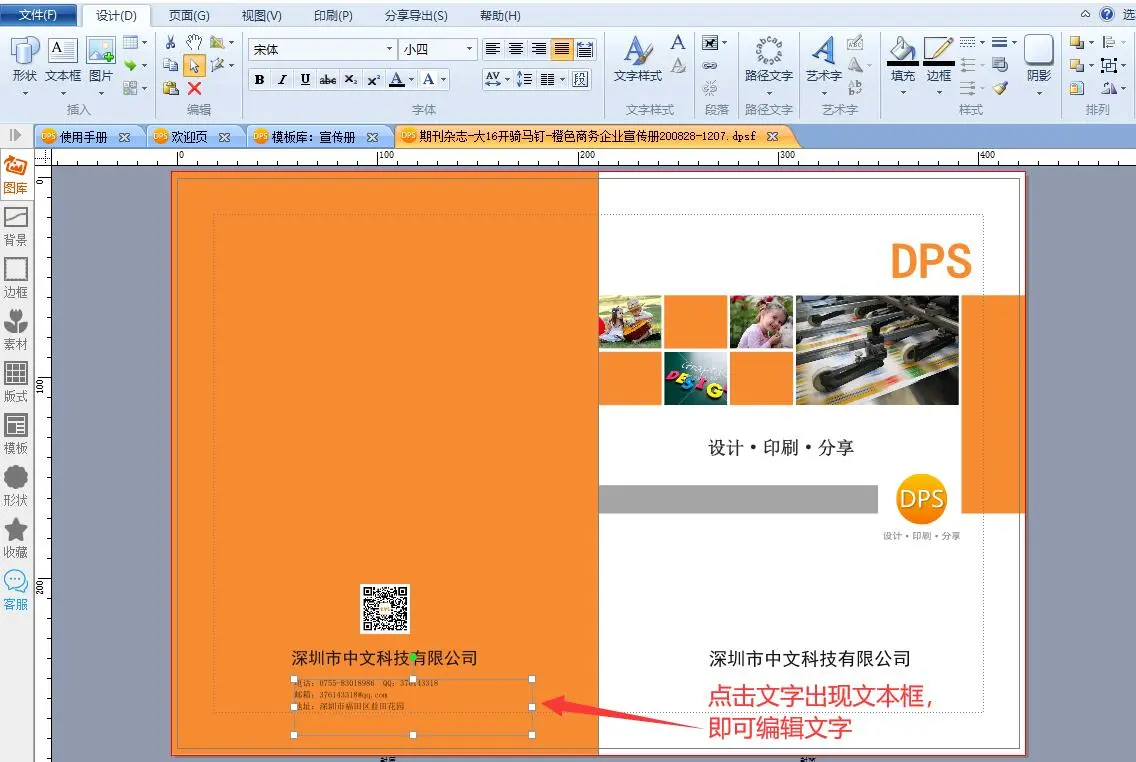Toggle bold formatting
This screenshot has width=1136, height=762.
259,80
